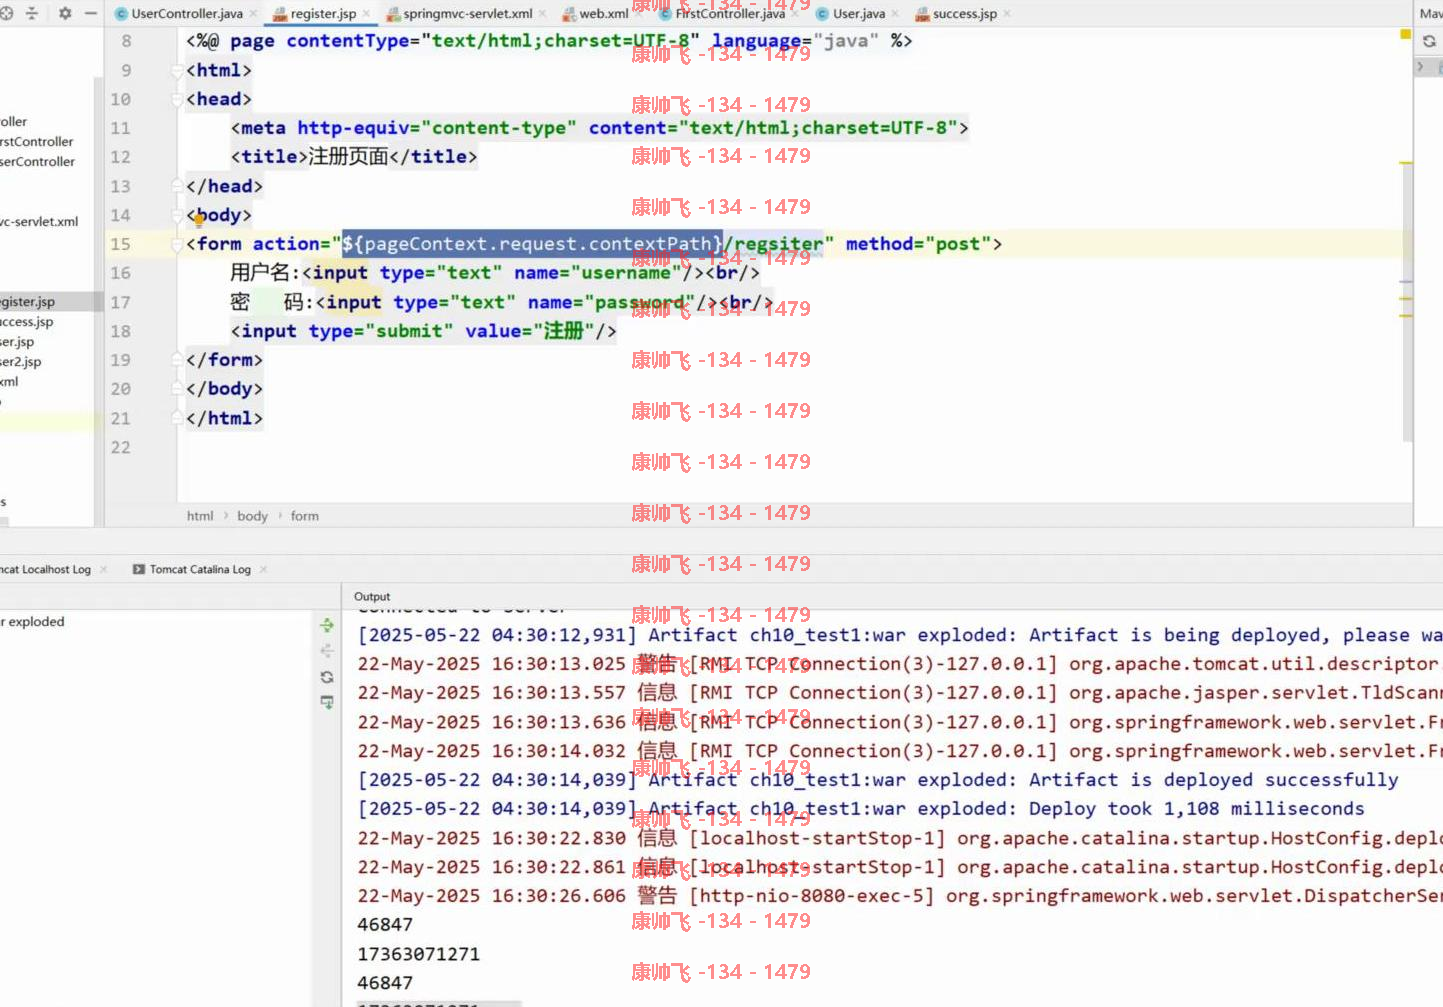The image size is (1443, 1007).
Task: Click the submit input line 18
Action: (x=424, y=331)
